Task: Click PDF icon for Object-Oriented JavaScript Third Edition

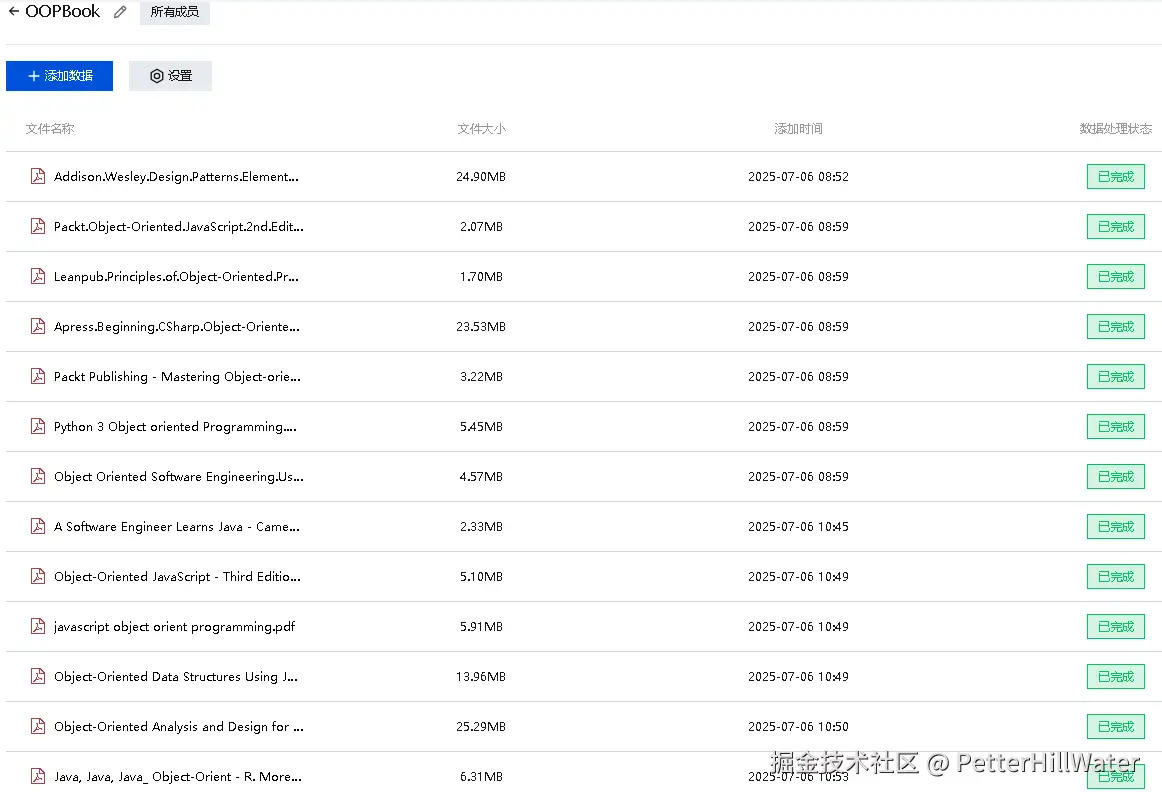Action: [x=38, y=576]
